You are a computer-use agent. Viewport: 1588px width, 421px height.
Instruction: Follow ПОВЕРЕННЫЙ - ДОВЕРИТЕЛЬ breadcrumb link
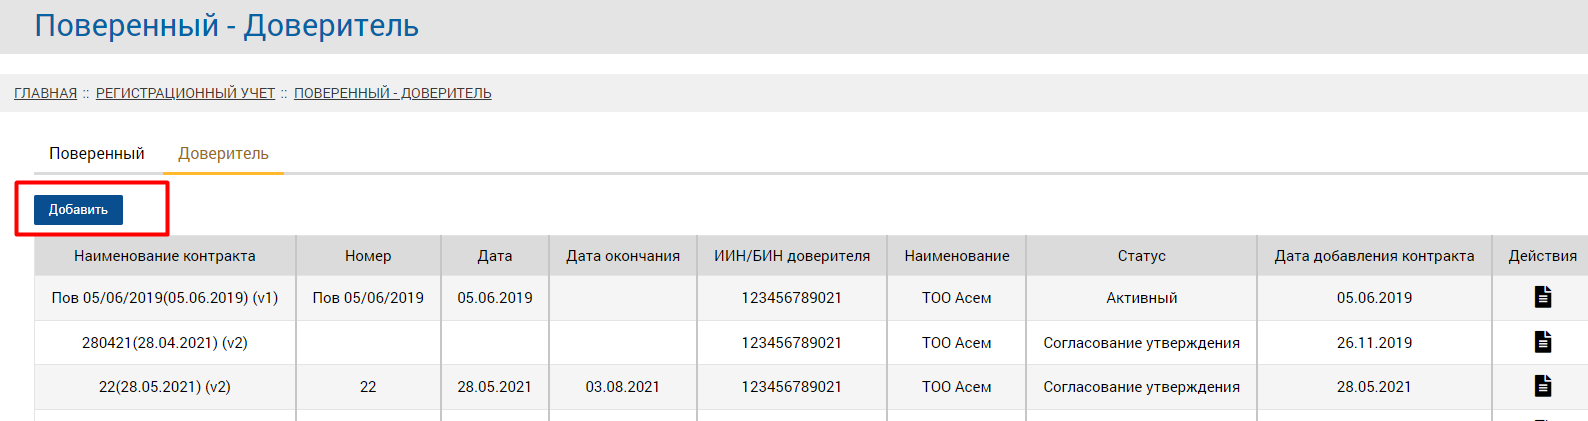(x=392, y=93)
